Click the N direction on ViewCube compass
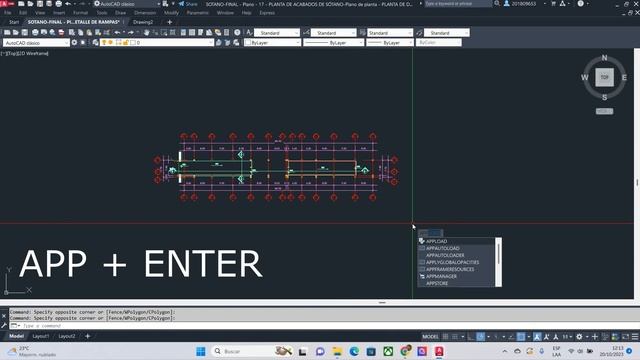This screenshot has height=360, width=640. (604, 58)
